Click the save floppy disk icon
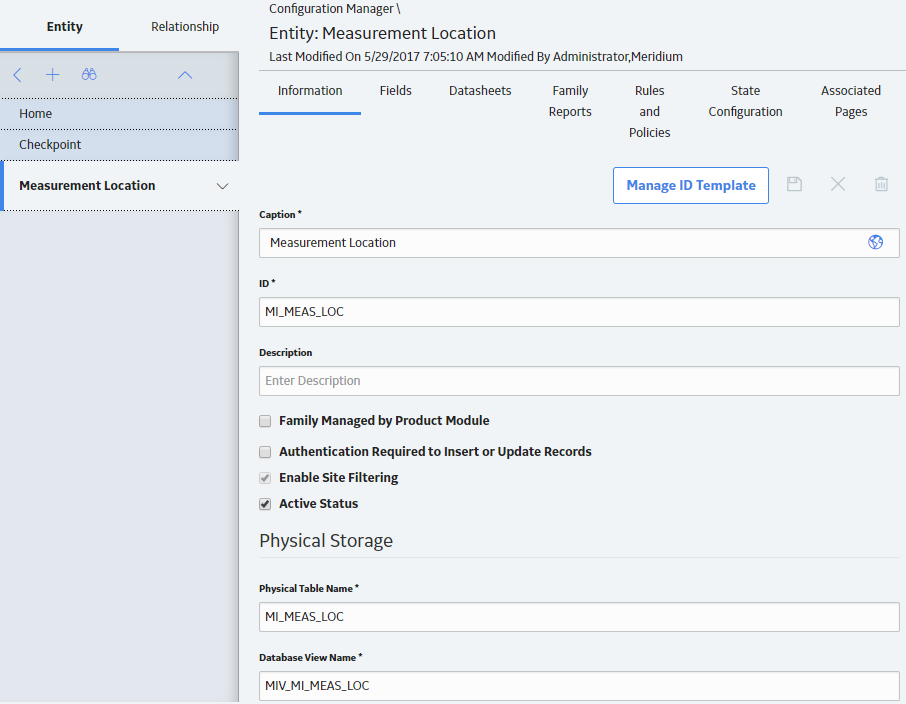Viewport: 906px width, 704px height. click(x=794, y=184)
